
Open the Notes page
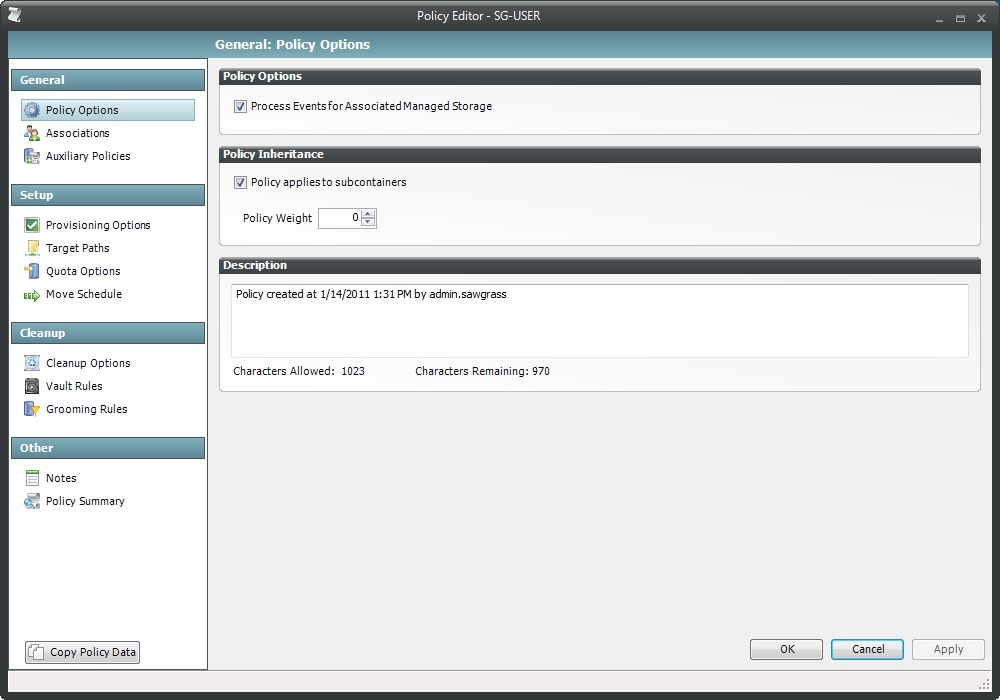tap(61, 478)
